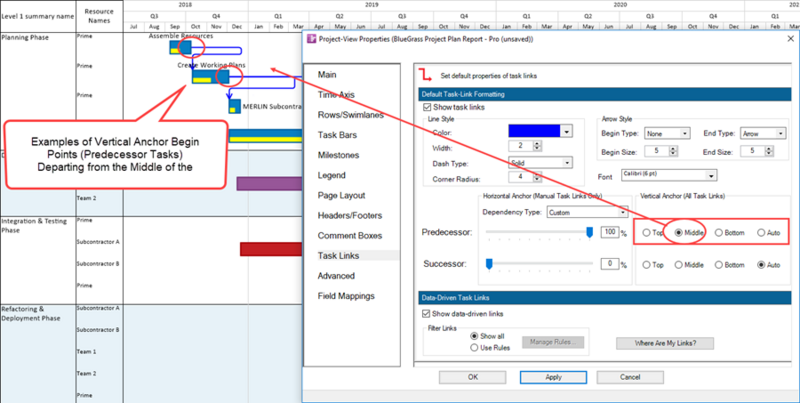Click the Cancel button
Screen dimensions: 800x403
tap(630, 377)
